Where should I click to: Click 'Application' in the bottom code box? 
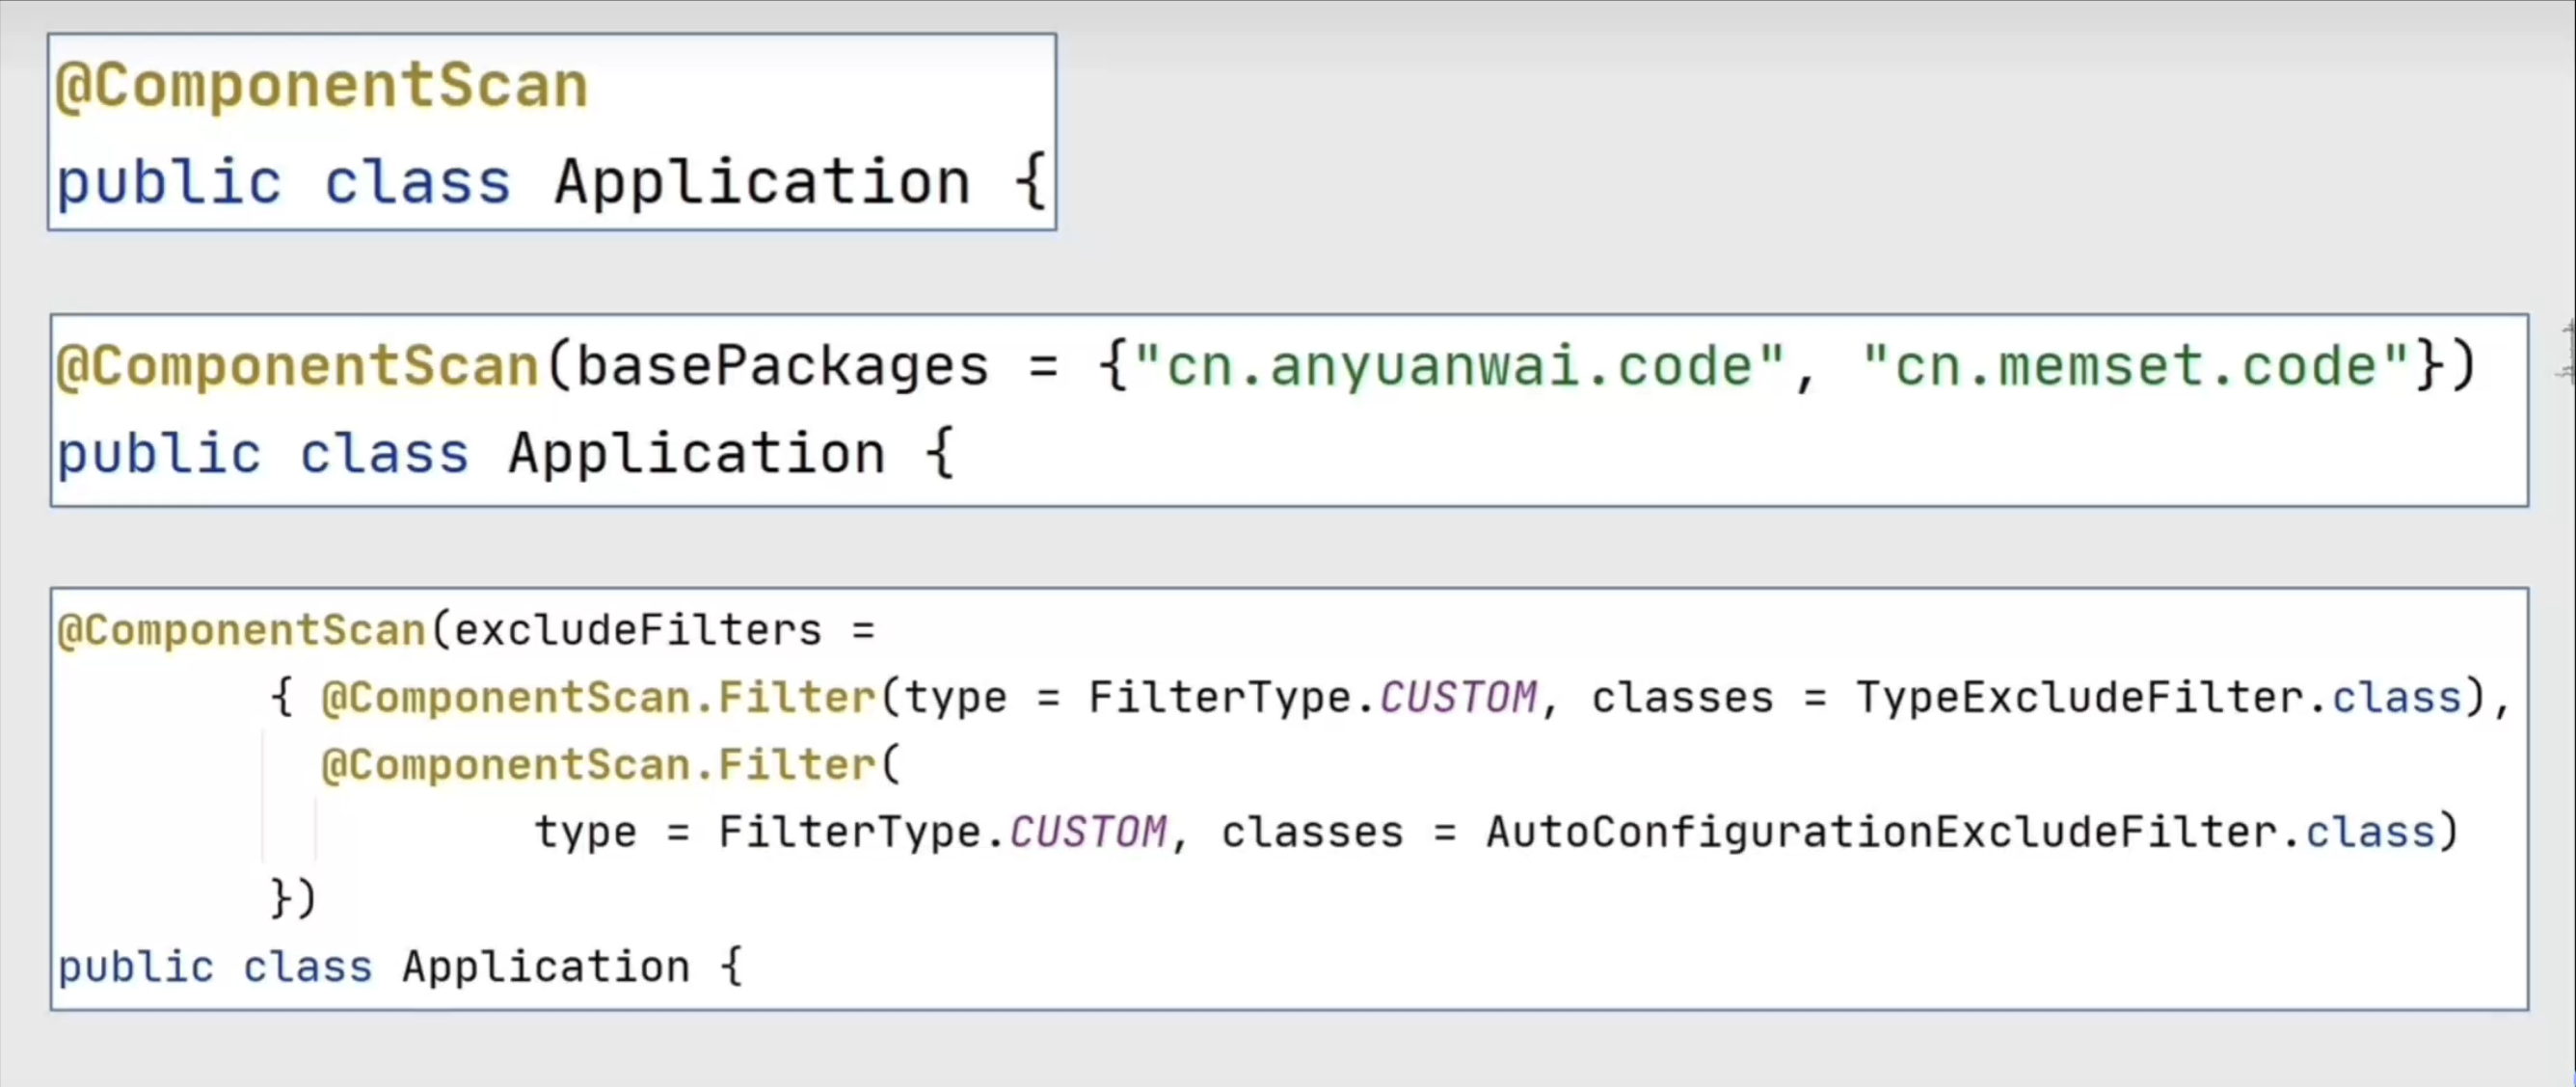point(546,967)
